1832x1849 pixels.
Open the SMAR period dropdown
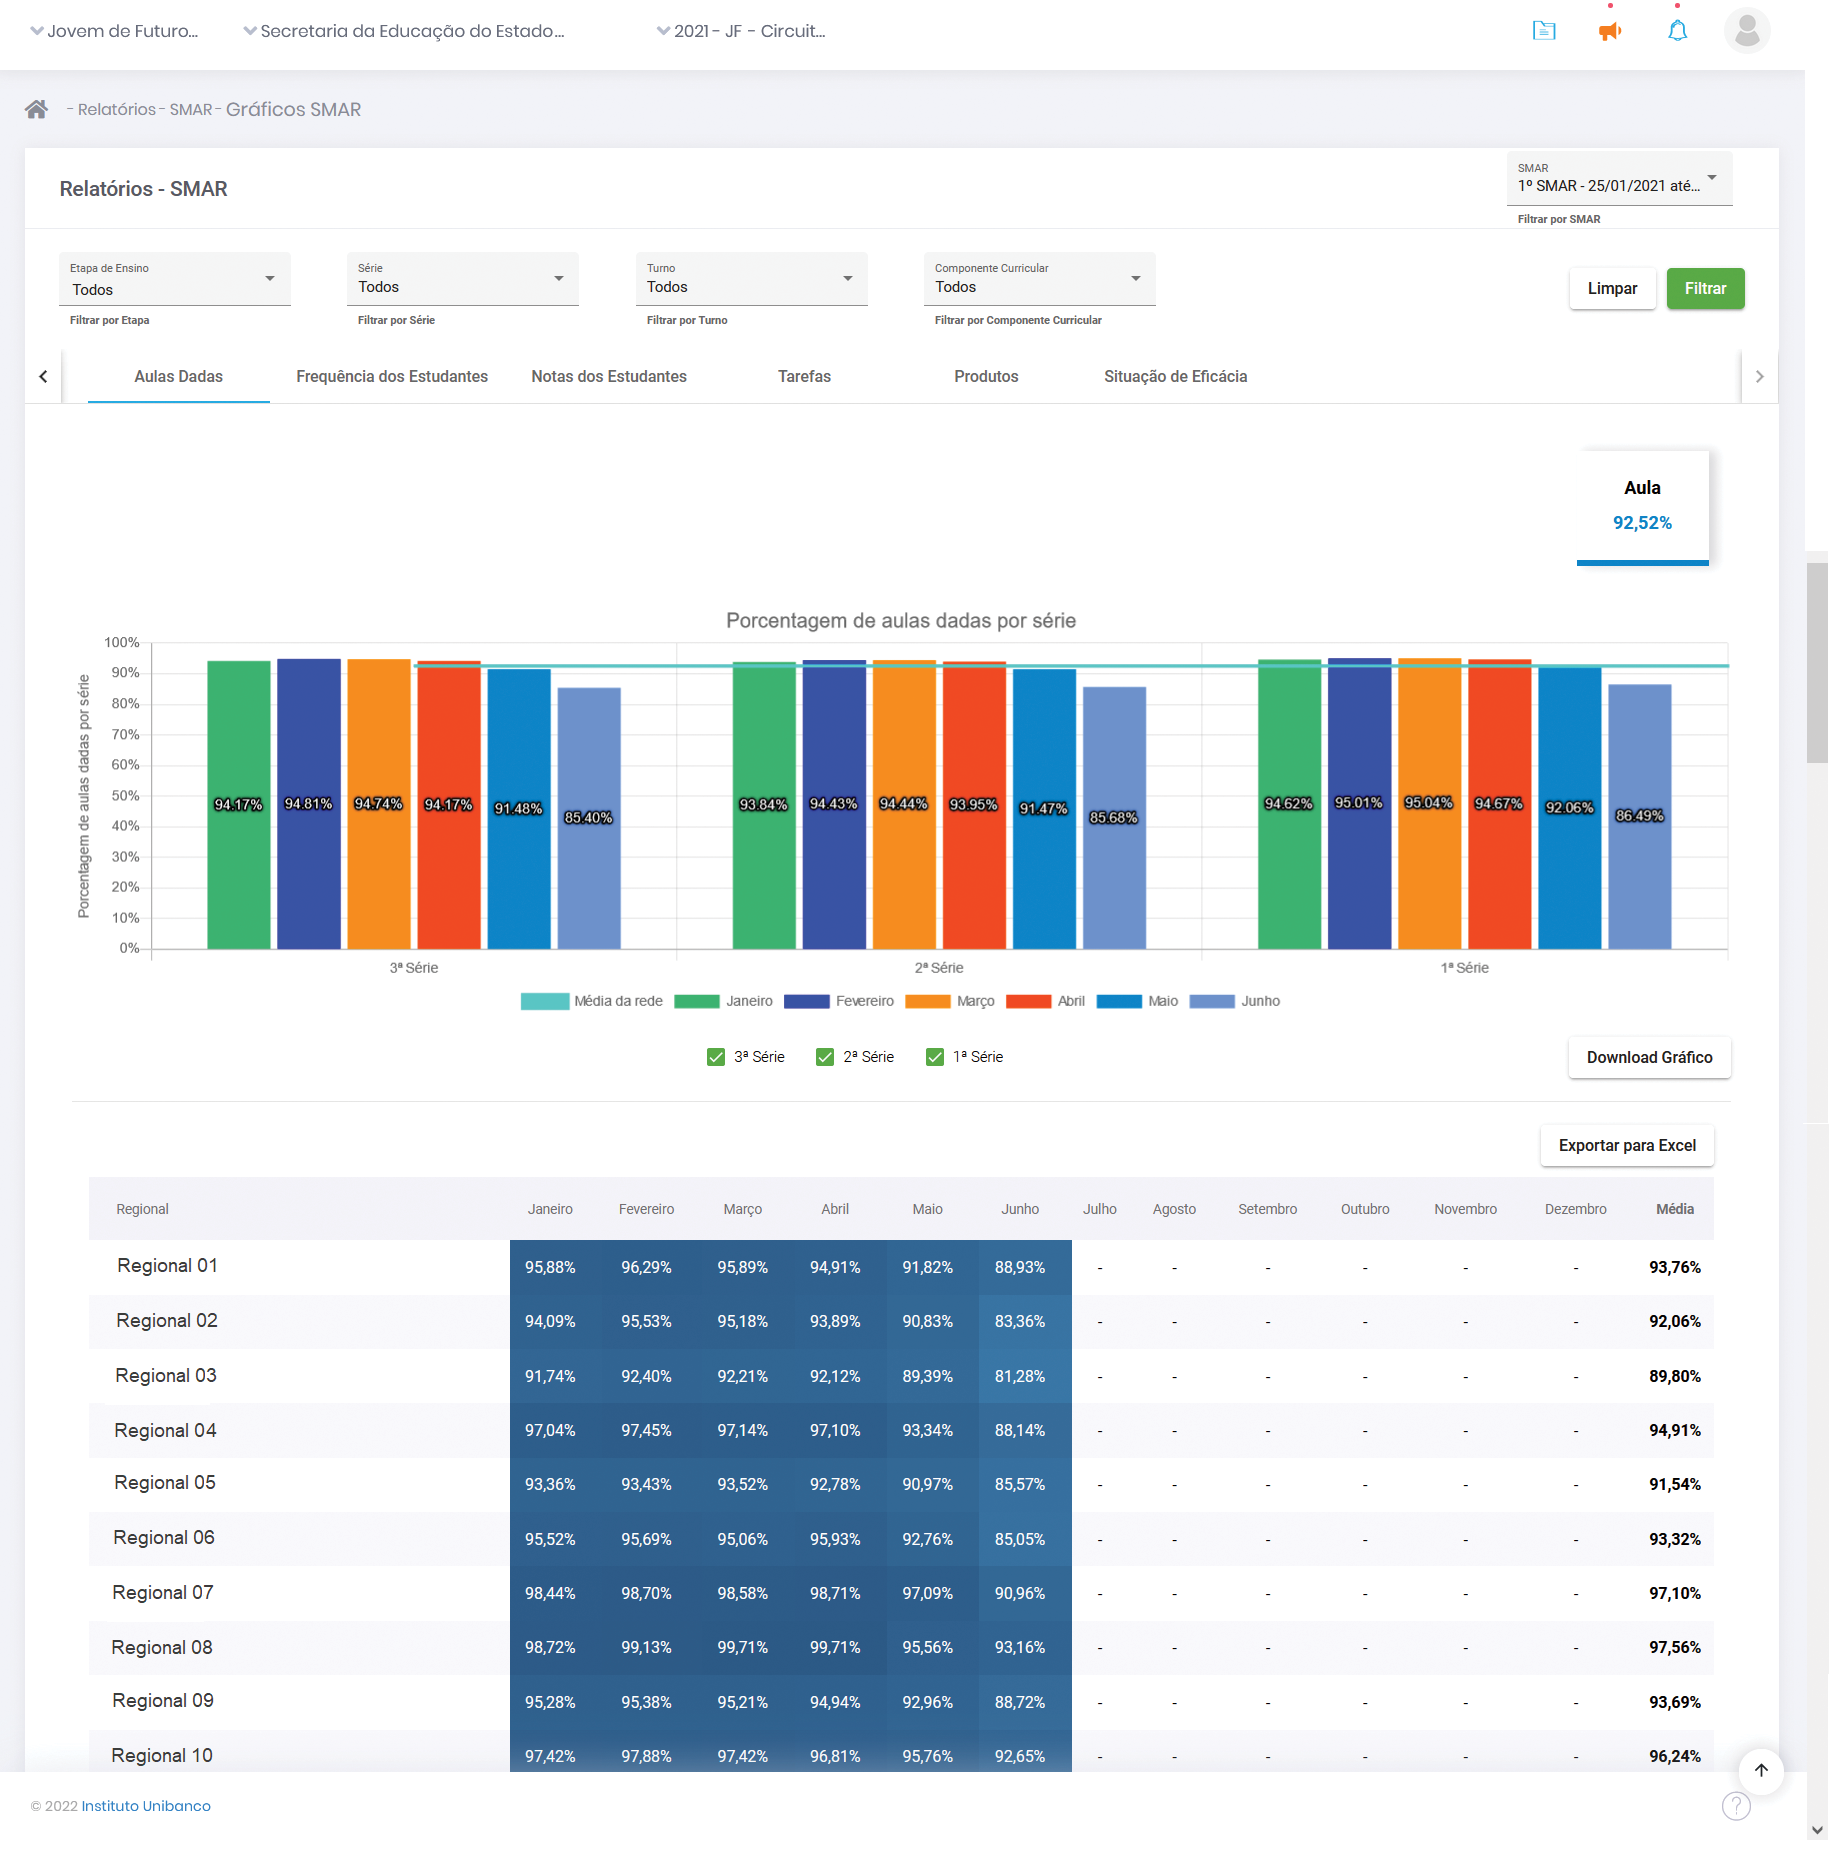tap(1619, 179)
